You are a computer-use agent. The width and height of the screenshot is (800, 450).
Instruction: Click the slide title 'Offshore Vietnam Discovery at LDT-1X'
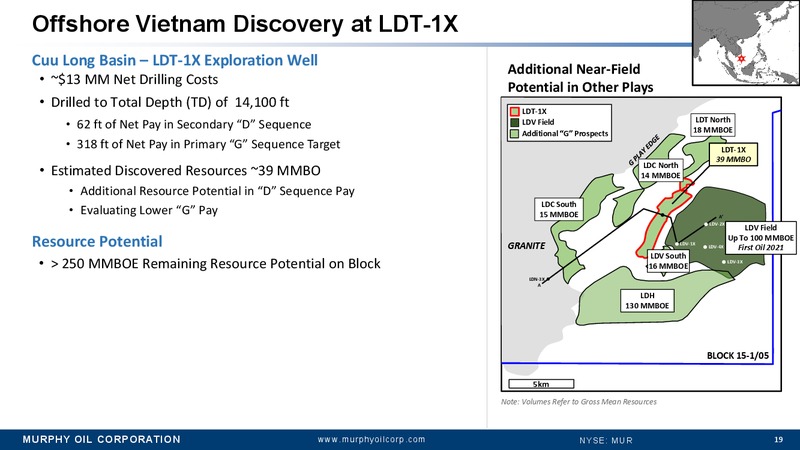coord(245,24)
